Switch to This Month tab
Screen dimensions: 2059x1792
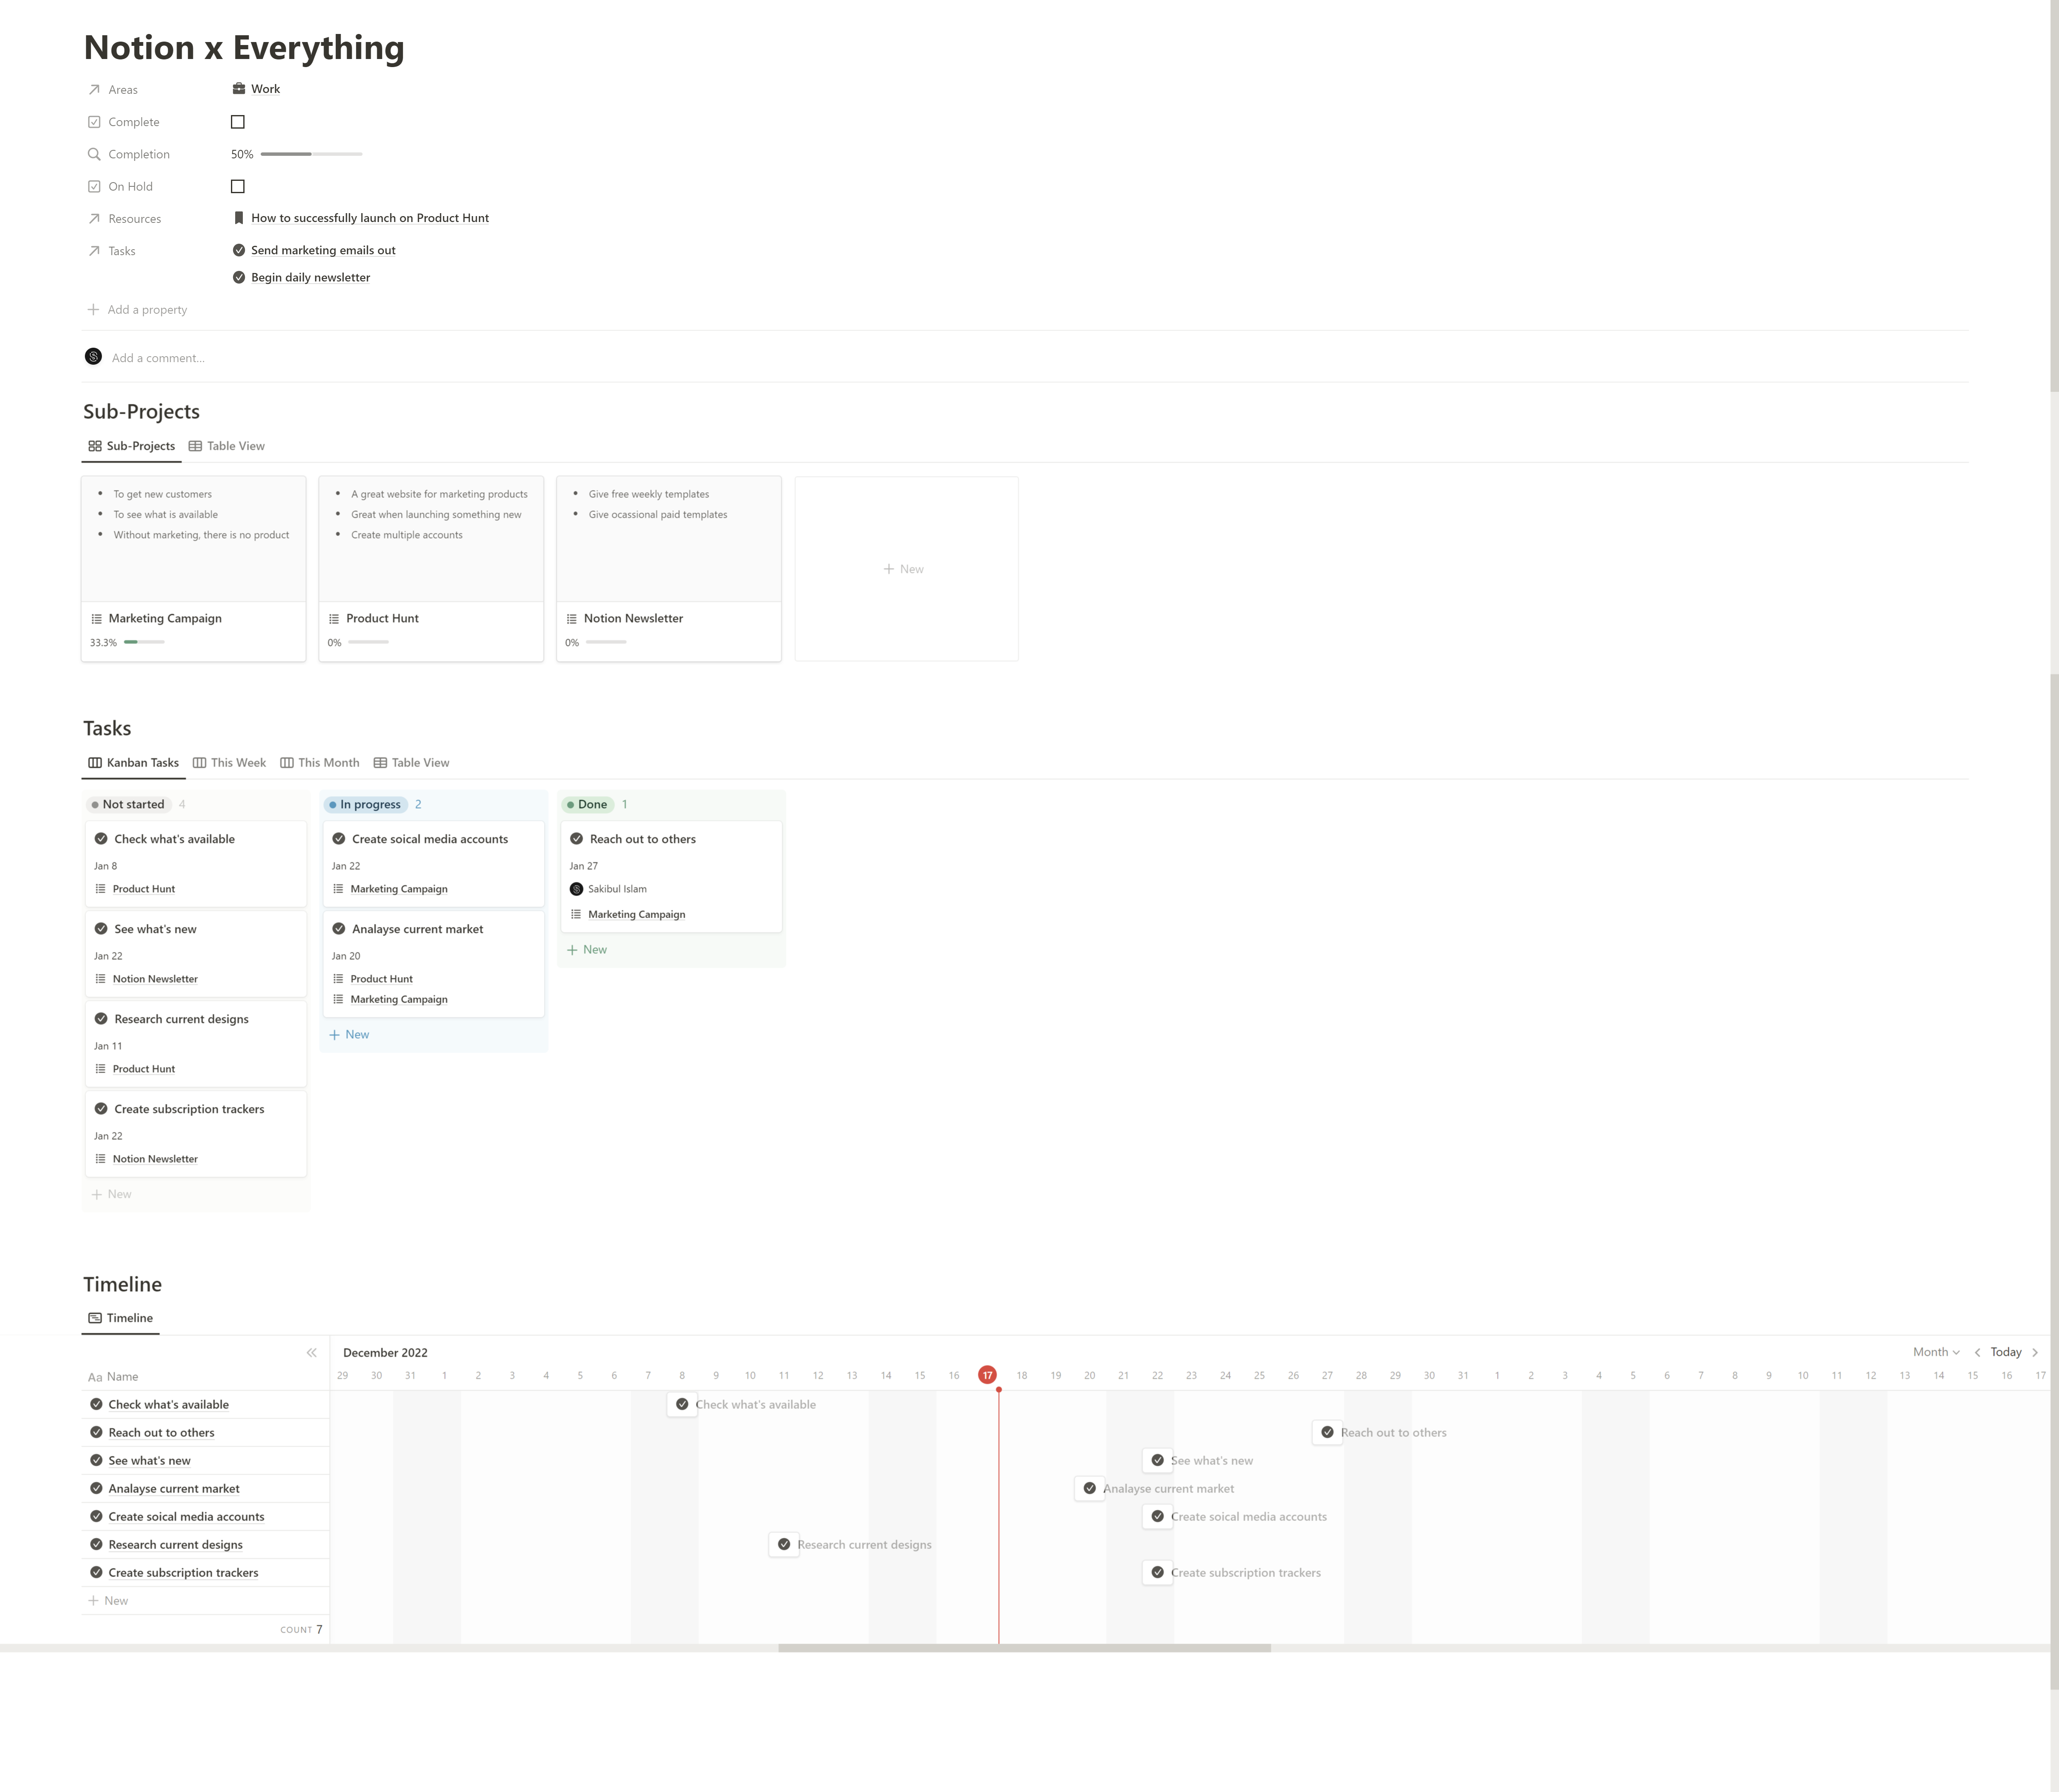[x=320, y=763]
